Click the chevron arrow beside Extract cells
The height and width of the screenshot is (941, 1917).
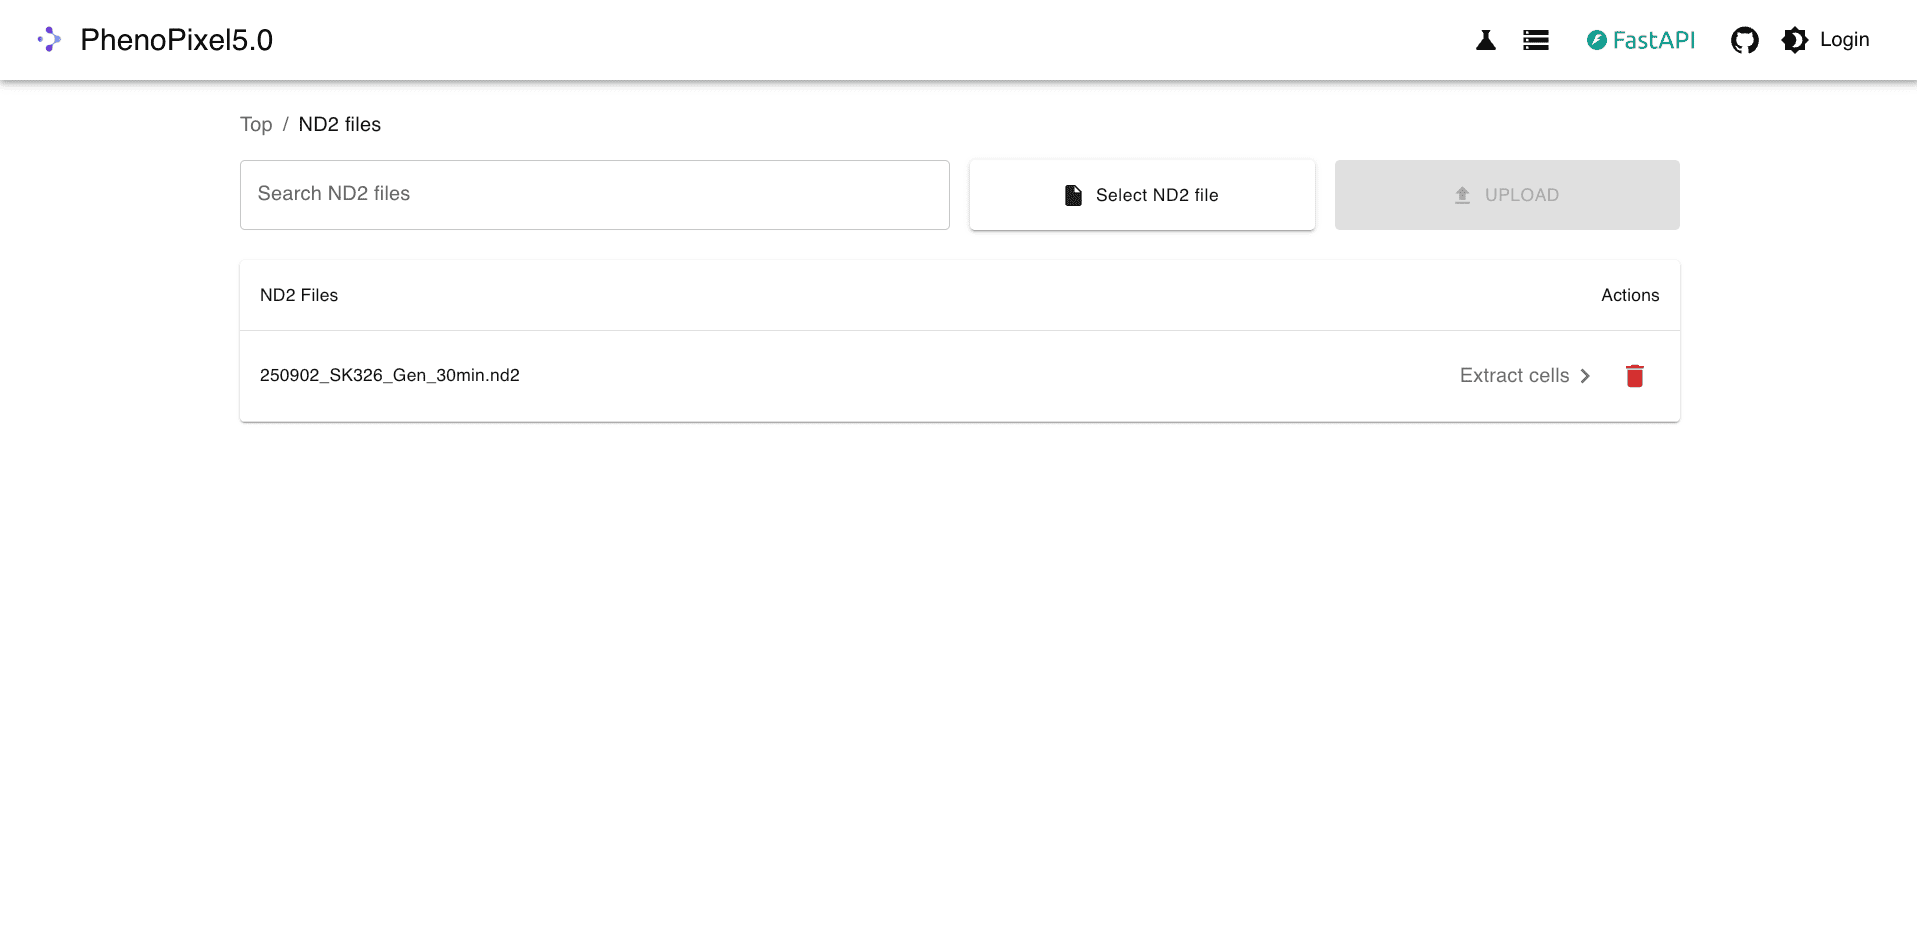1585,376
